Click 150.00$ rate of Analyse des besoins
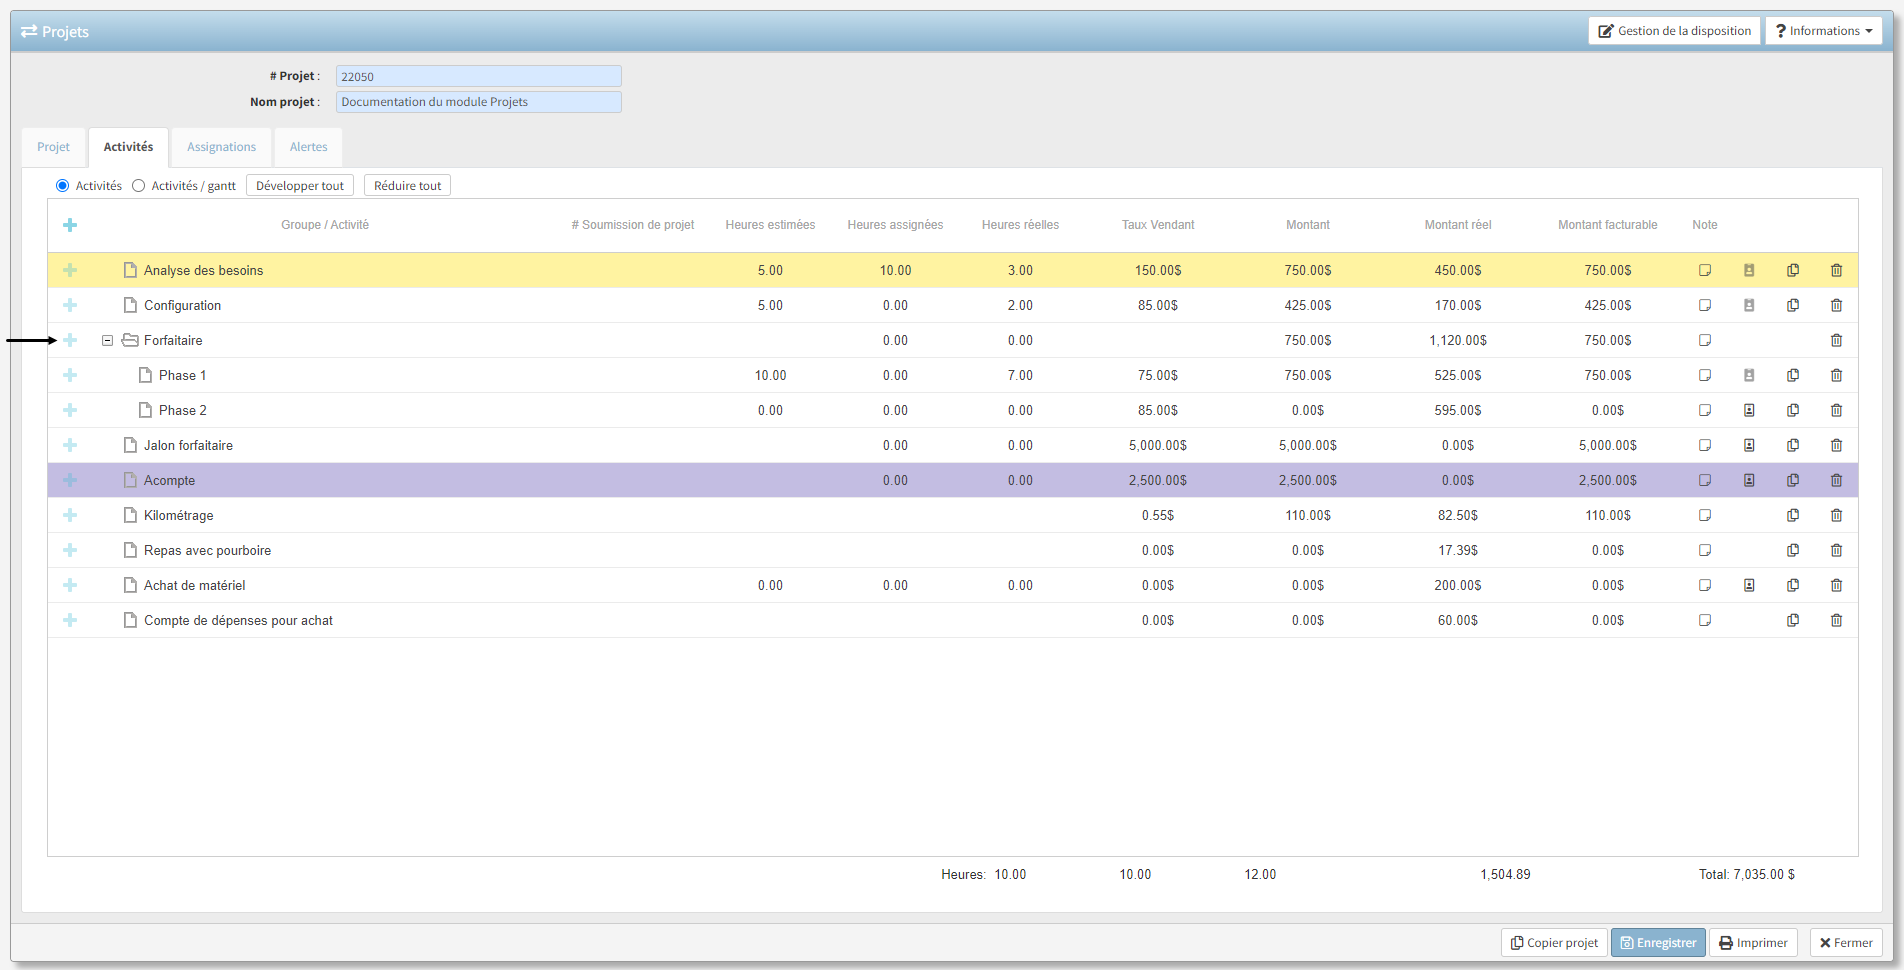The width and height of the screenshot is (1904, 970). (x=1158, y=270)
